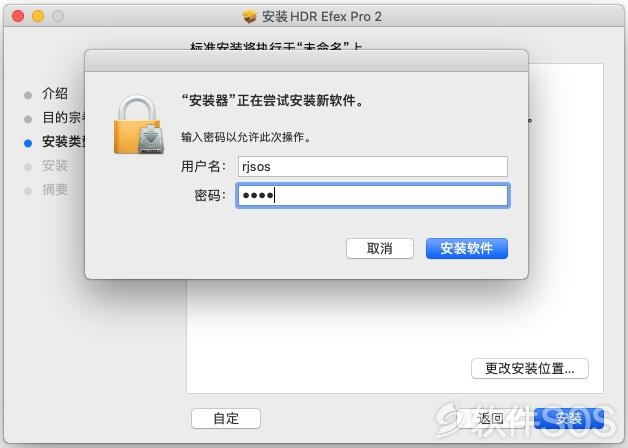This screenshot has height=448, width=628.
Task: Click the grey bullet beside 介绍
Action: (x=28, y=95)
